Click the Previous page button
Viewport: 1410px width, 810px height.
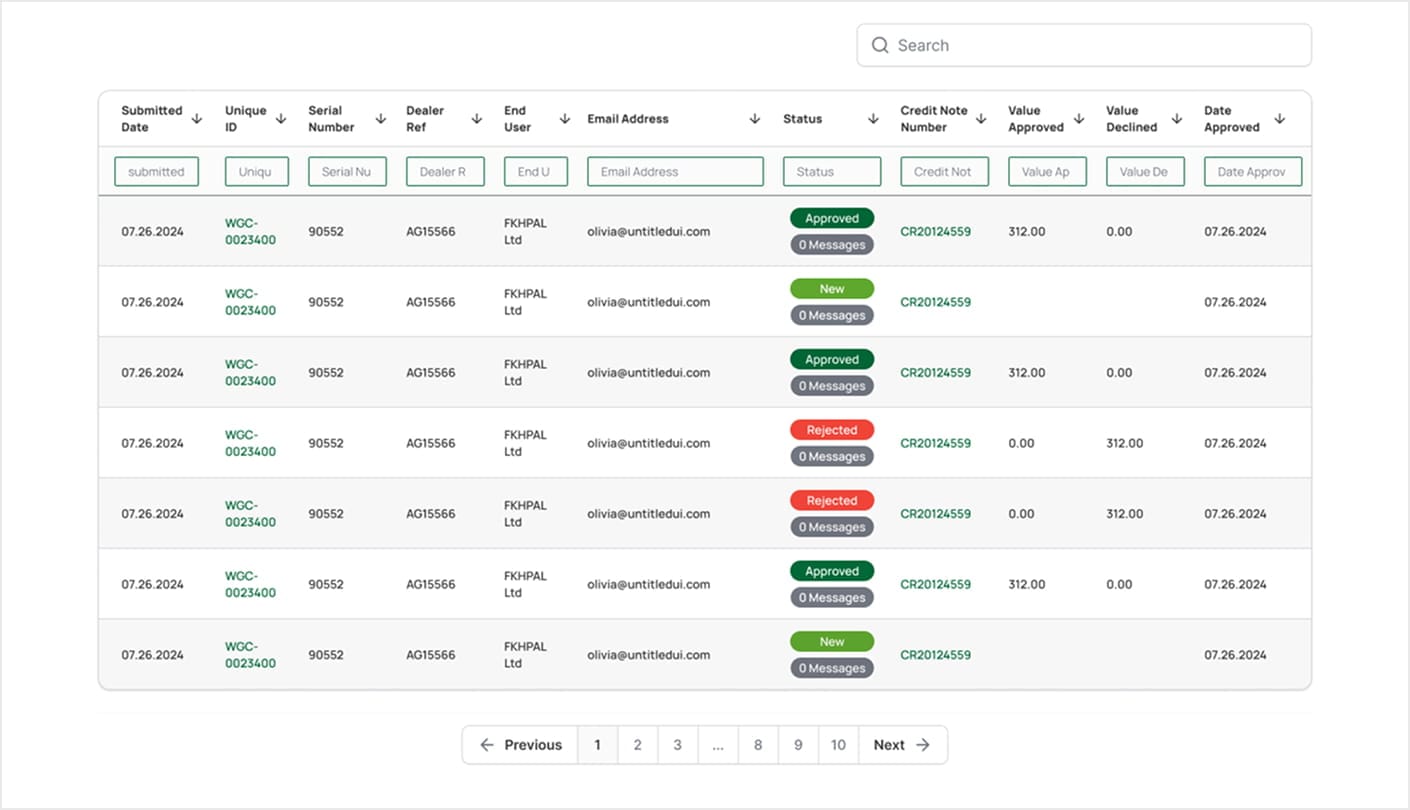tap(520, 745)
